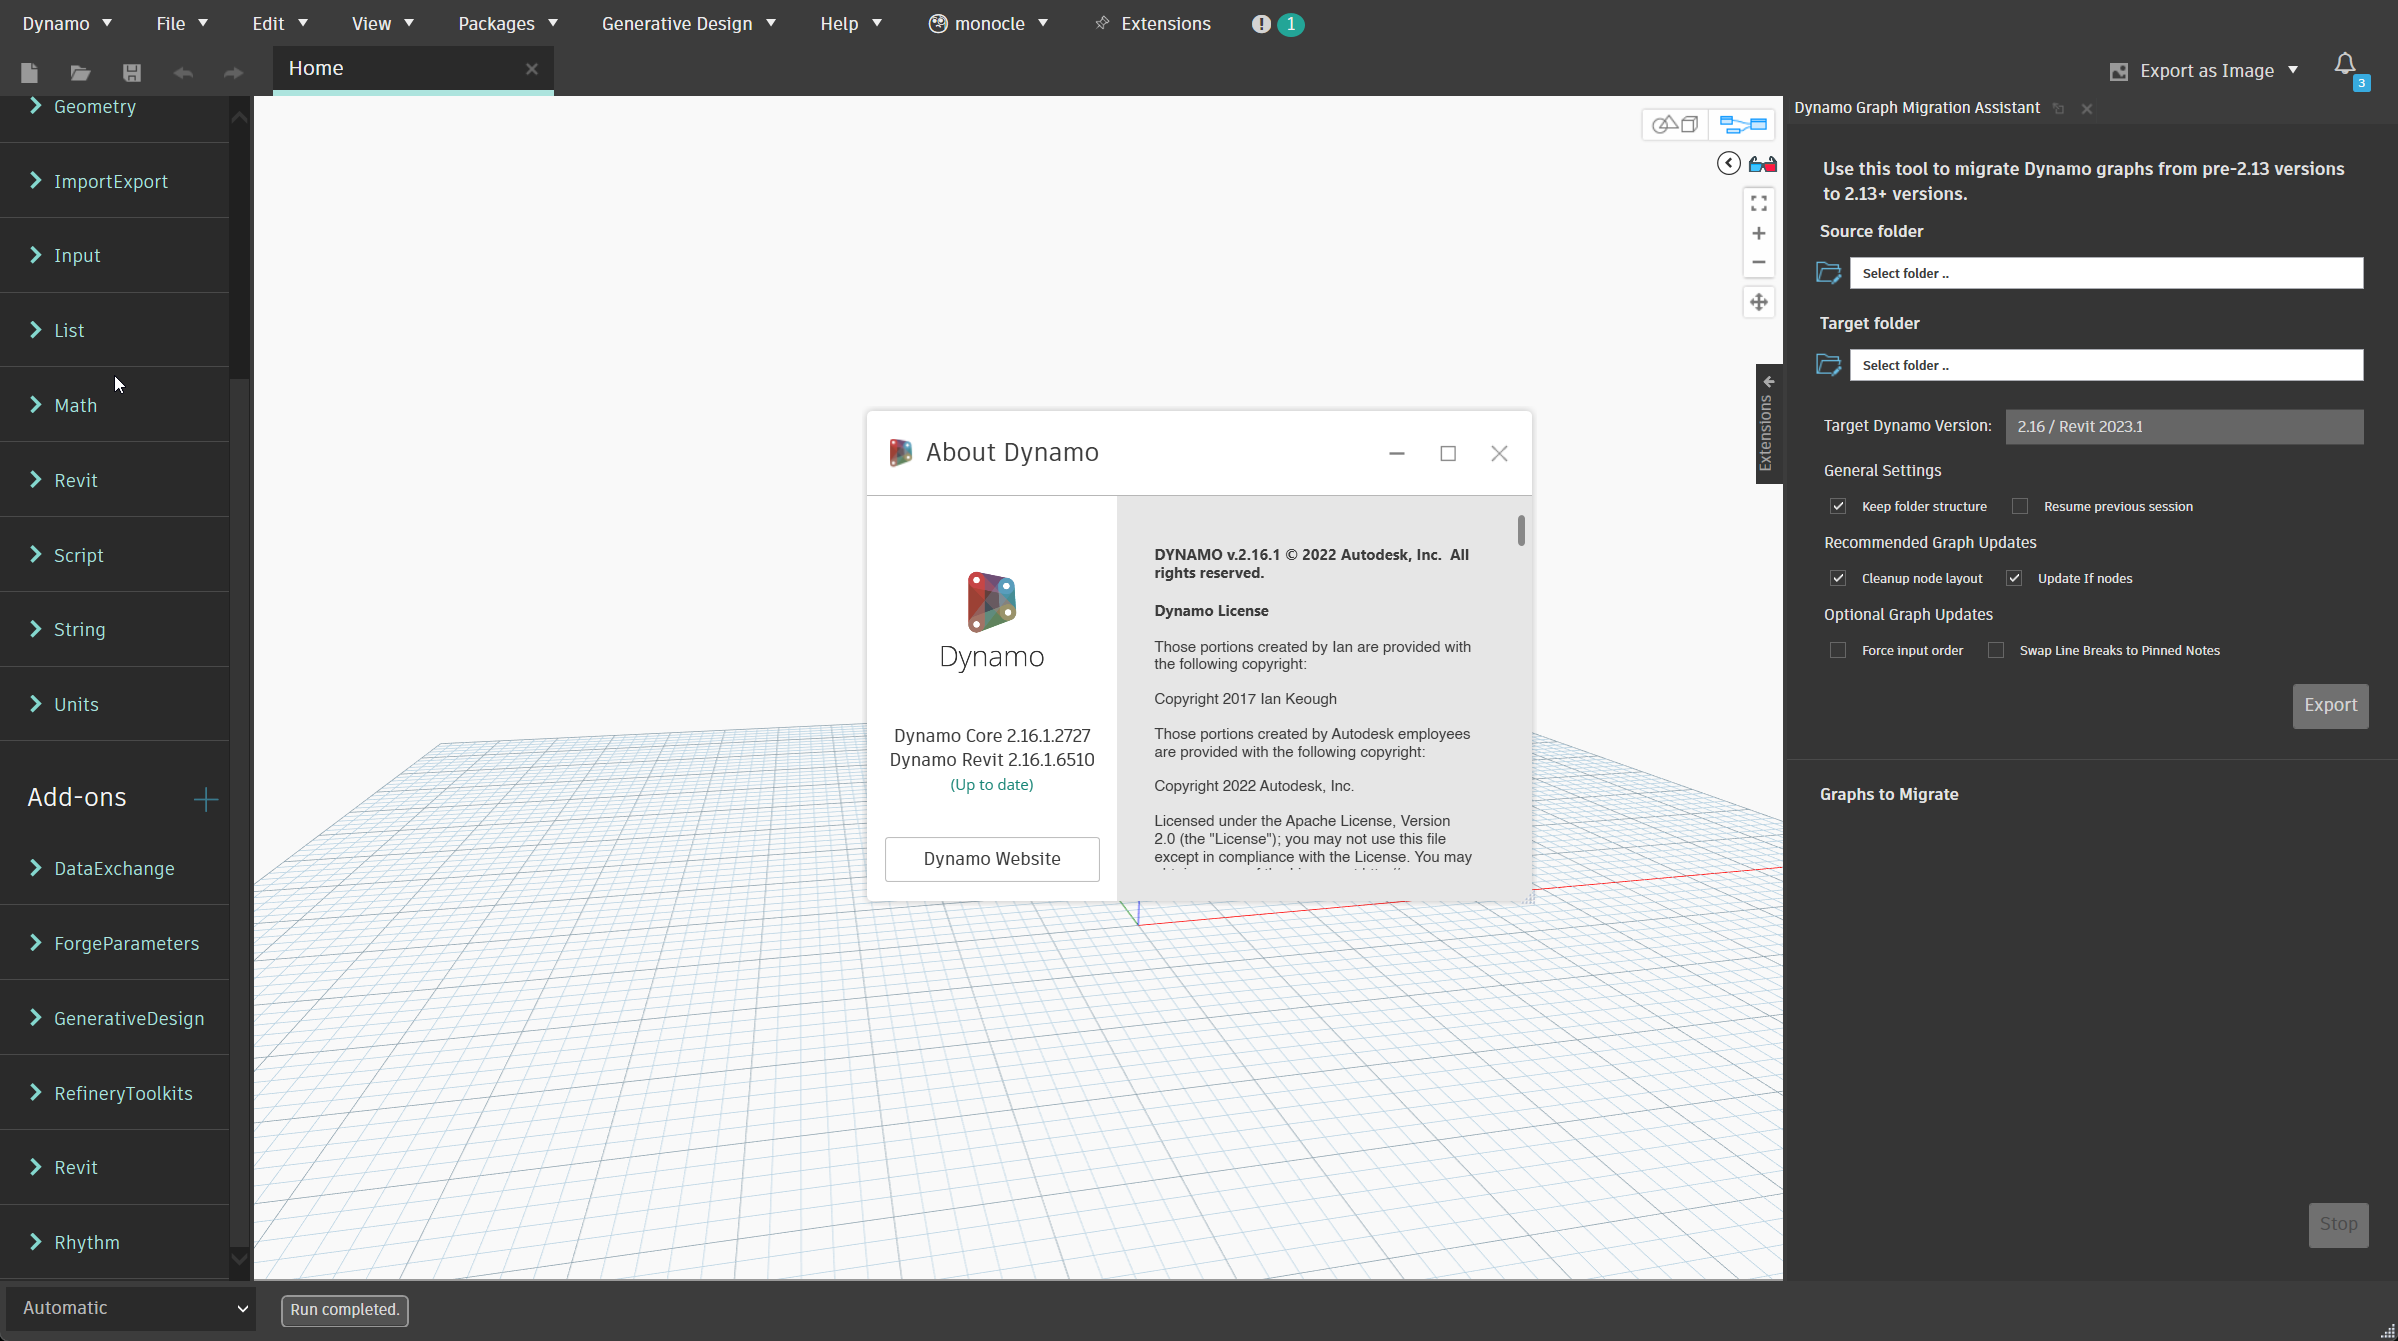Image resolution: width=2398 pixels, height=1341 pixels.
Task: Create a new workspace file
Action: coord(29,73)
